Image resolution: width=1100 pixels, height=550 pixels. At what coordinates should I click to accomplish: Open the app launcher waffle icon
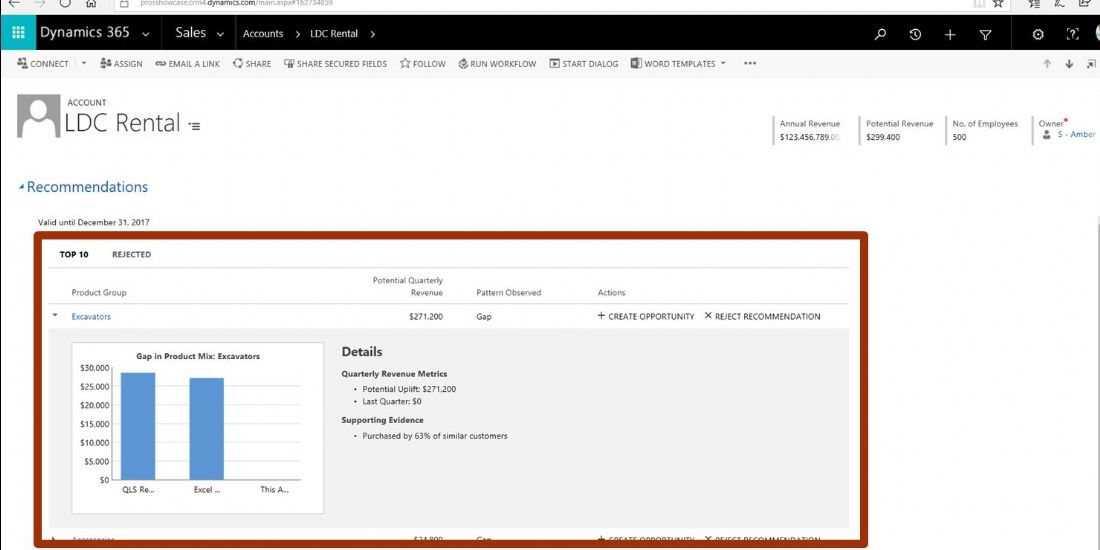[18, 33]
